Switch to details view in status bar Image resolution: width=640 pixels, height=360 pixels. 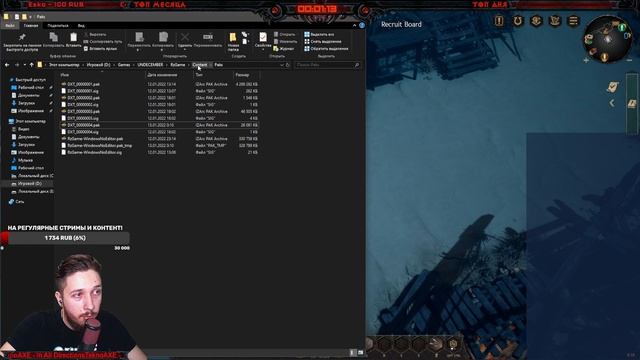353,353
